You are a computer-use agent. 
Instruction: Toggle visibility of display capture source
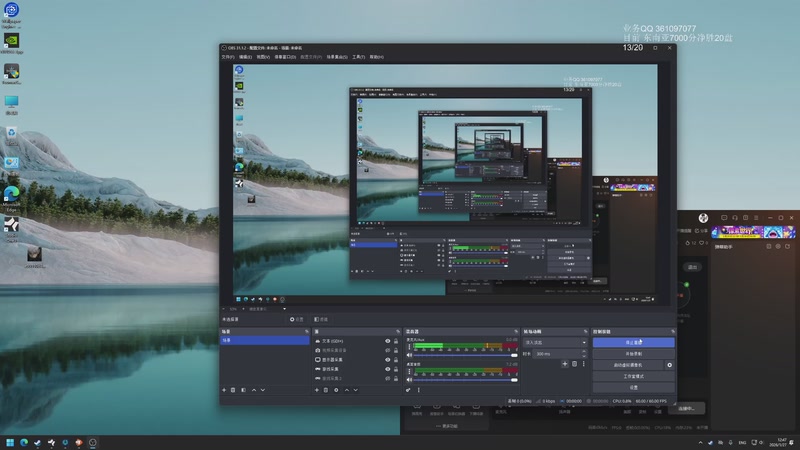point(388,360)
